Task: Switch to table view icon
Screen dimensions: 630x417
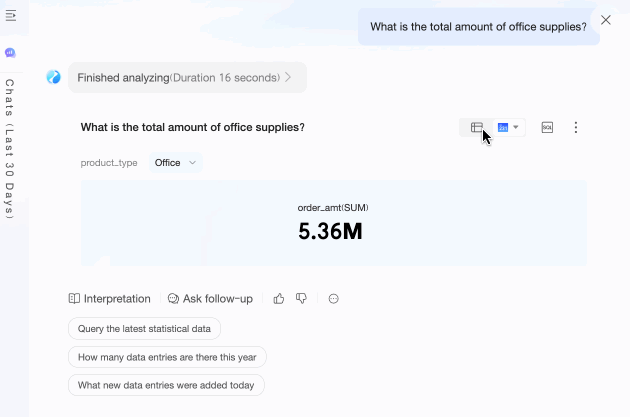Action: click(477, 128)
